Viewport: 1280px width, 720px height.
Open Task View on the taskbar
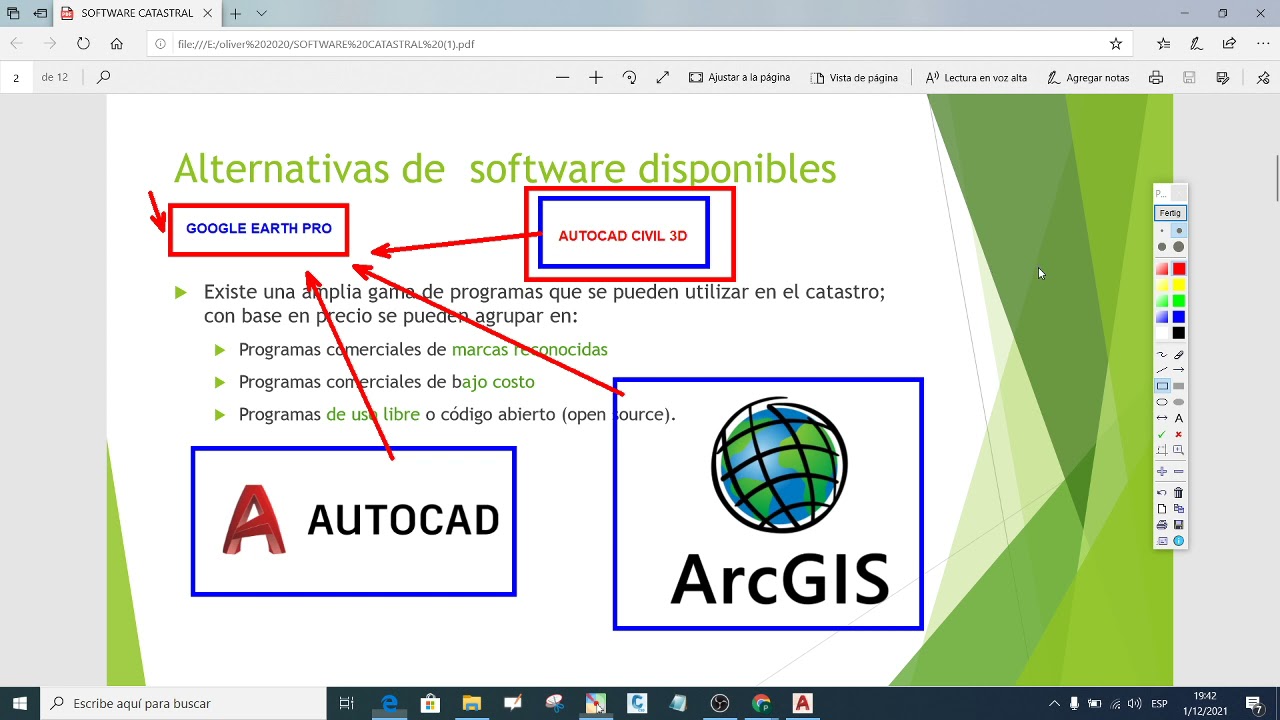tap(346, 704)
